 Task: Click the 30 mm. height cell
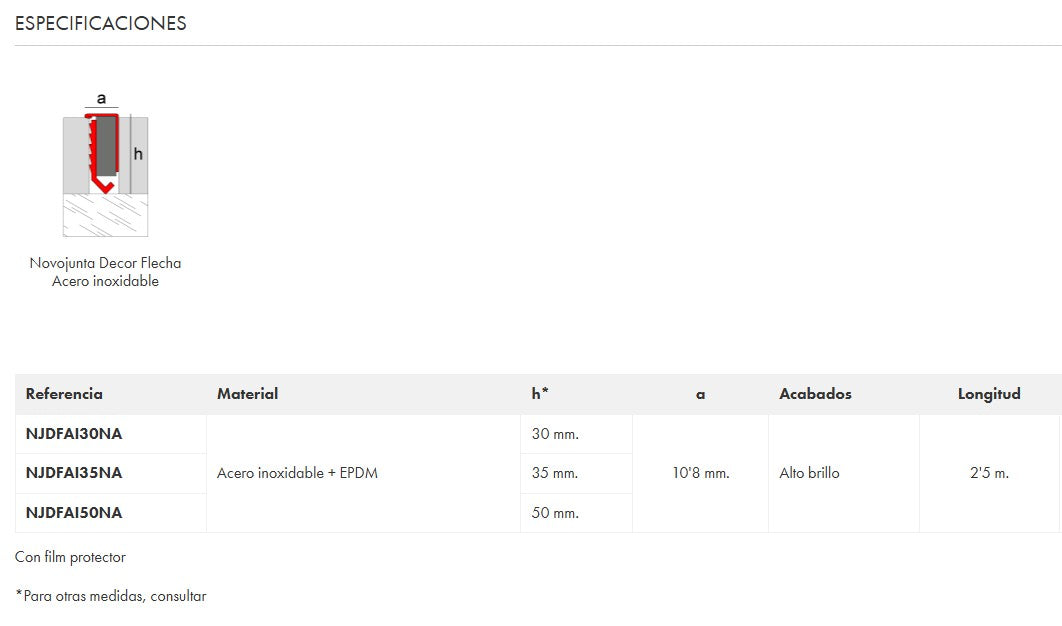[x=555, y=434]
